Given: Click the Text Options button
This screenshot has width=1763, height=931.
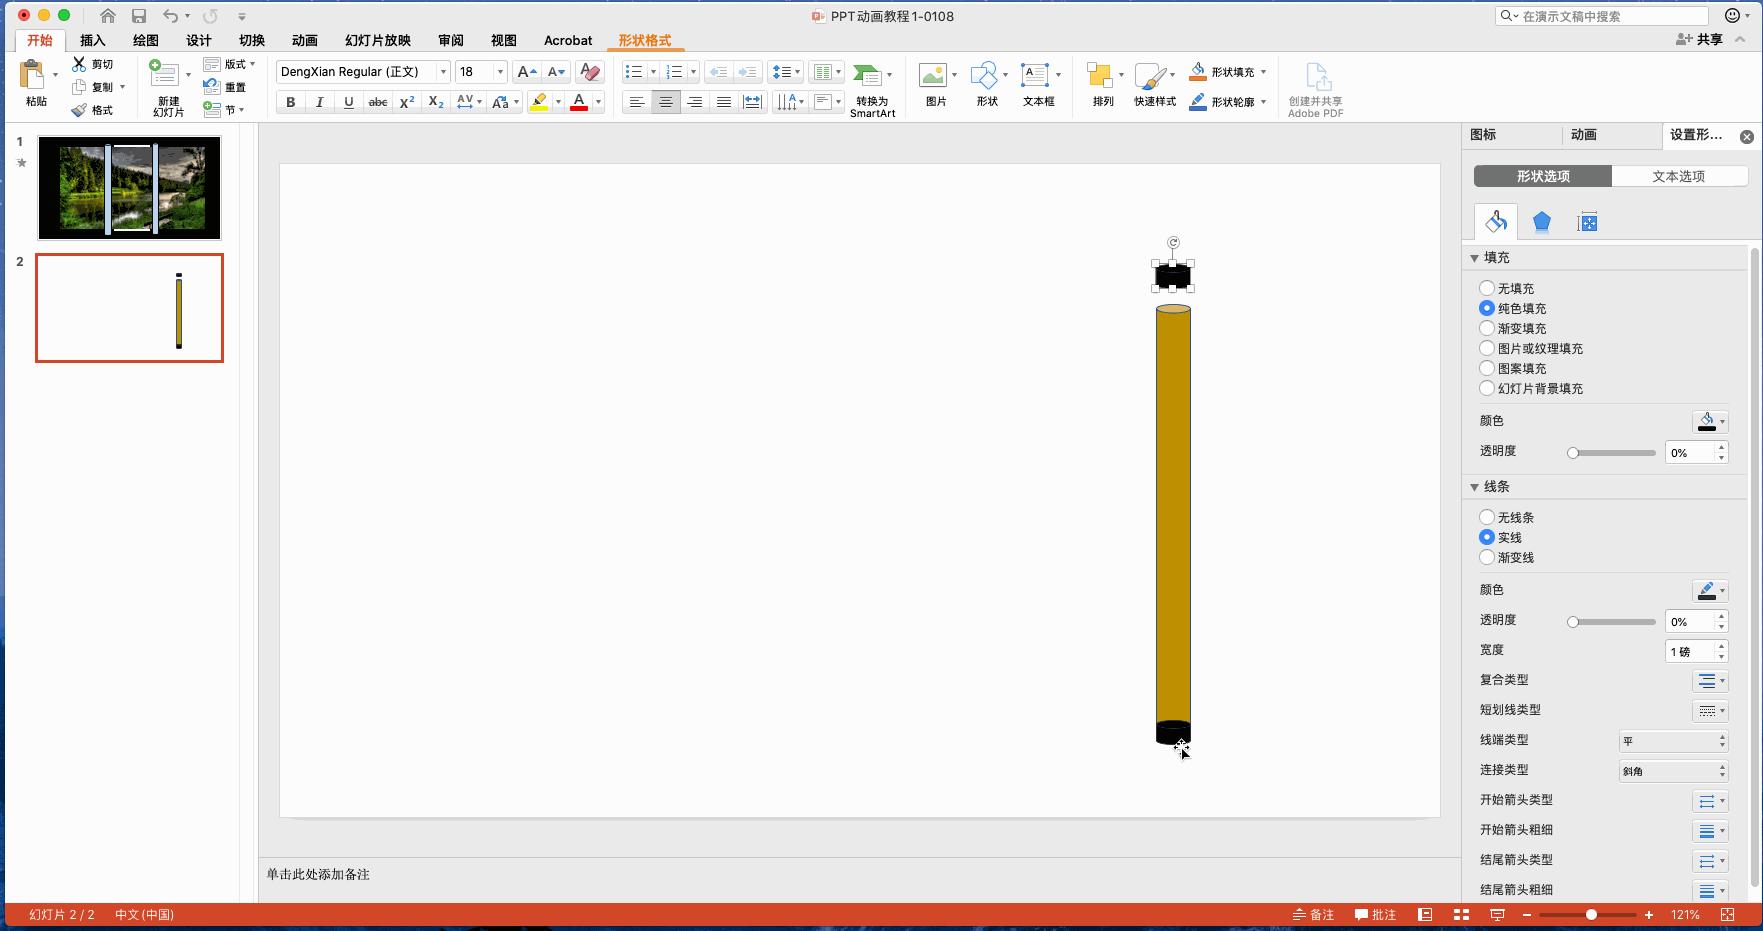Looking at the screenshot, I should coord(1678,176).
